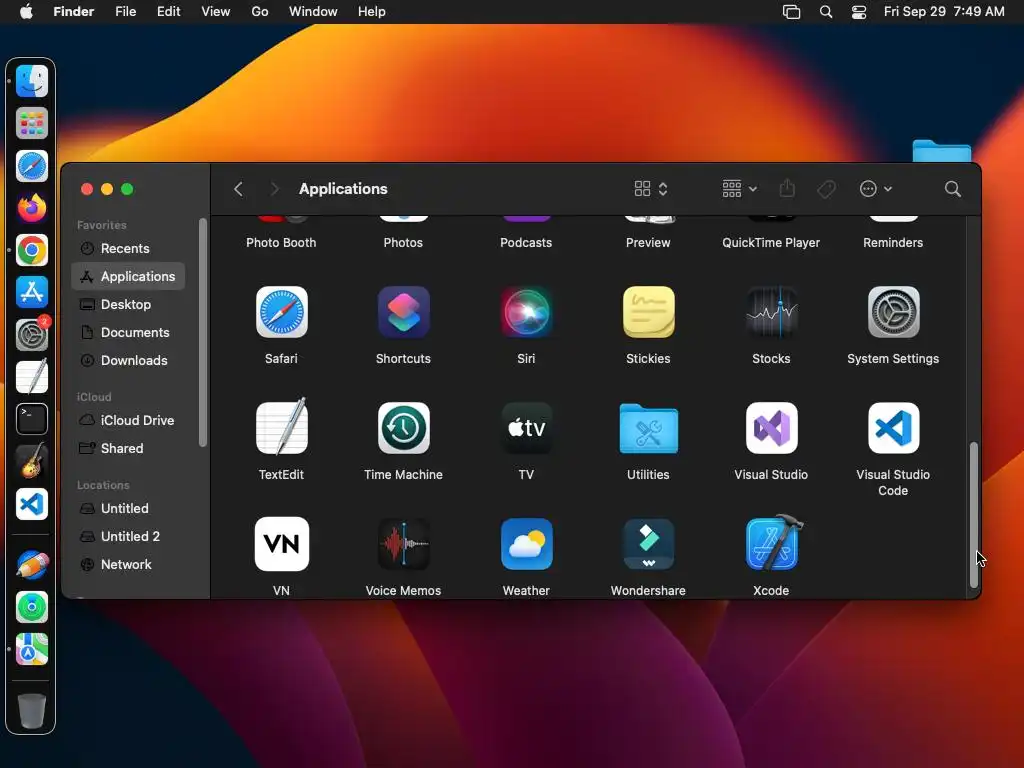Image resolution: width=1024 pixels, height=768 pixels.
Task: Open the Voice Memos app icon
Action: 404,544
